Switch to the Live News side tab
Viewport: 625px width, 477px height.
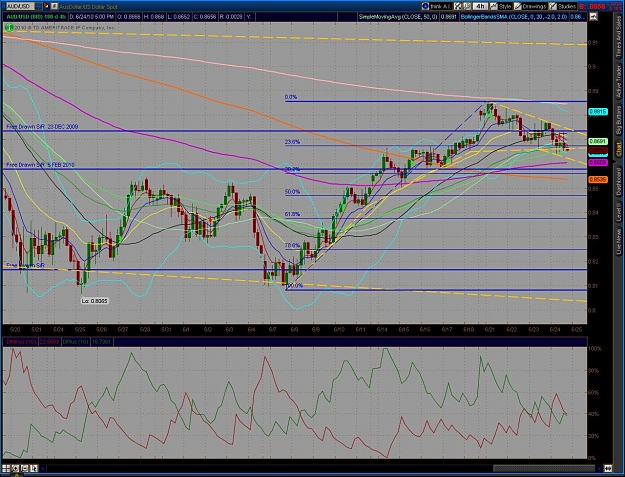pyautogui.click(x=619, y=241)
